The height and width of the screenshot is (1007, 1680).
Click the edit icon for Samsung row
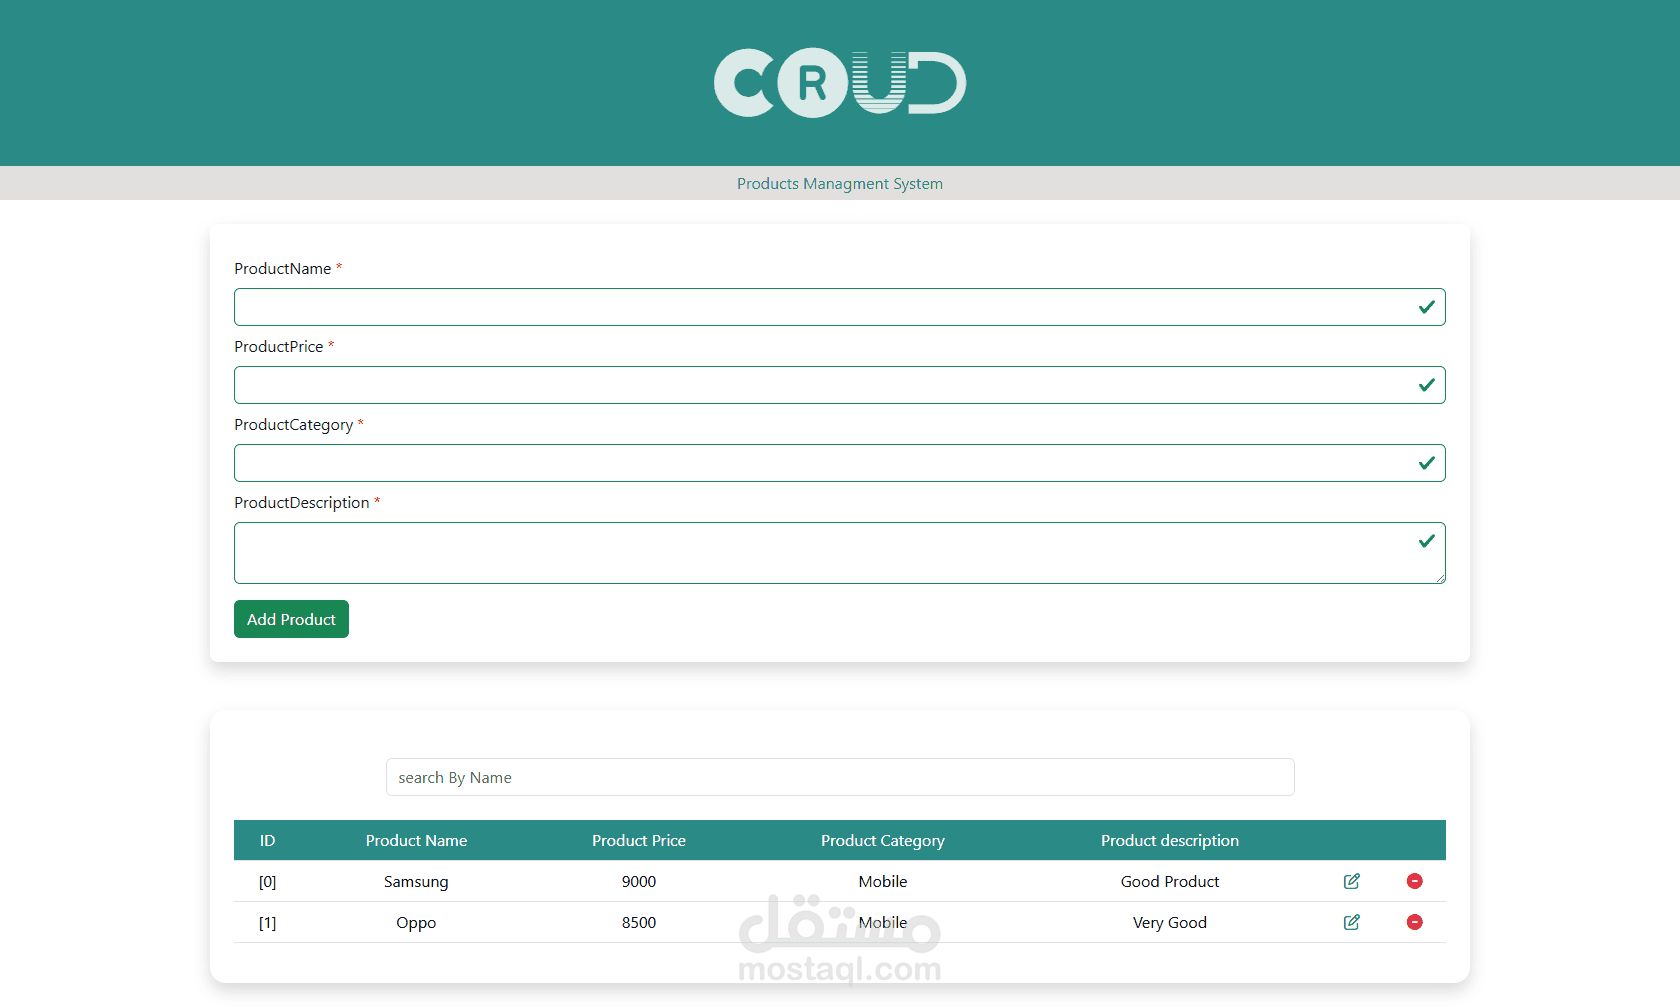pyautogui.click(x=1351, y=881)
